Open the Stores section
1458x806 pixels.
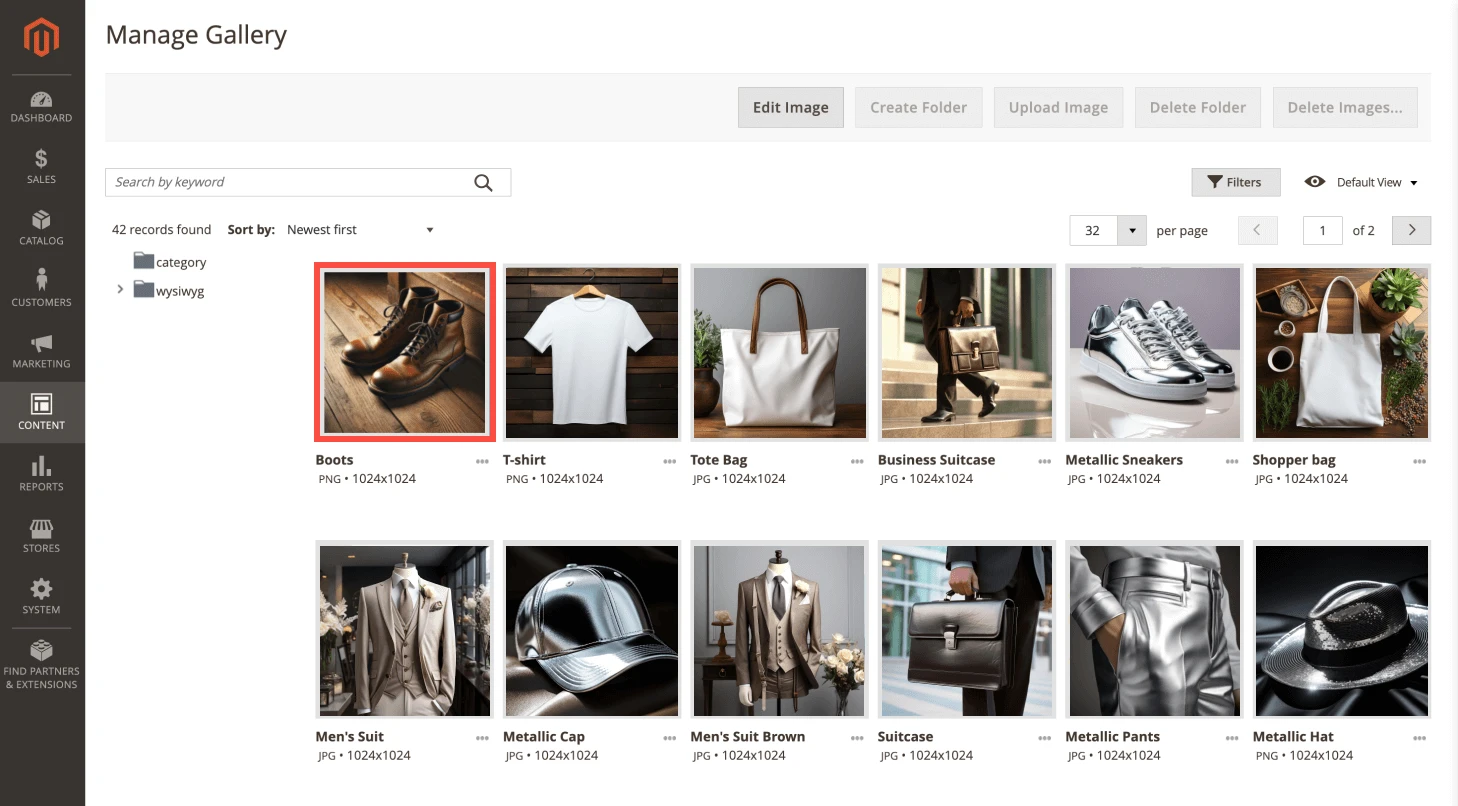(x=41, y=535)
